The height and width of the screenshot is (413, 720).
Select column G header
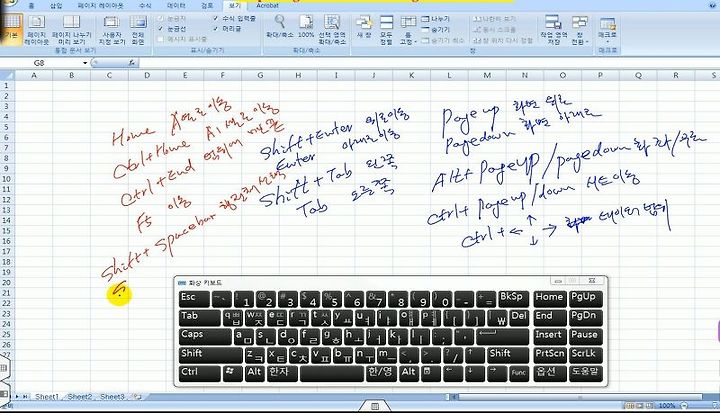pos(260,75)
